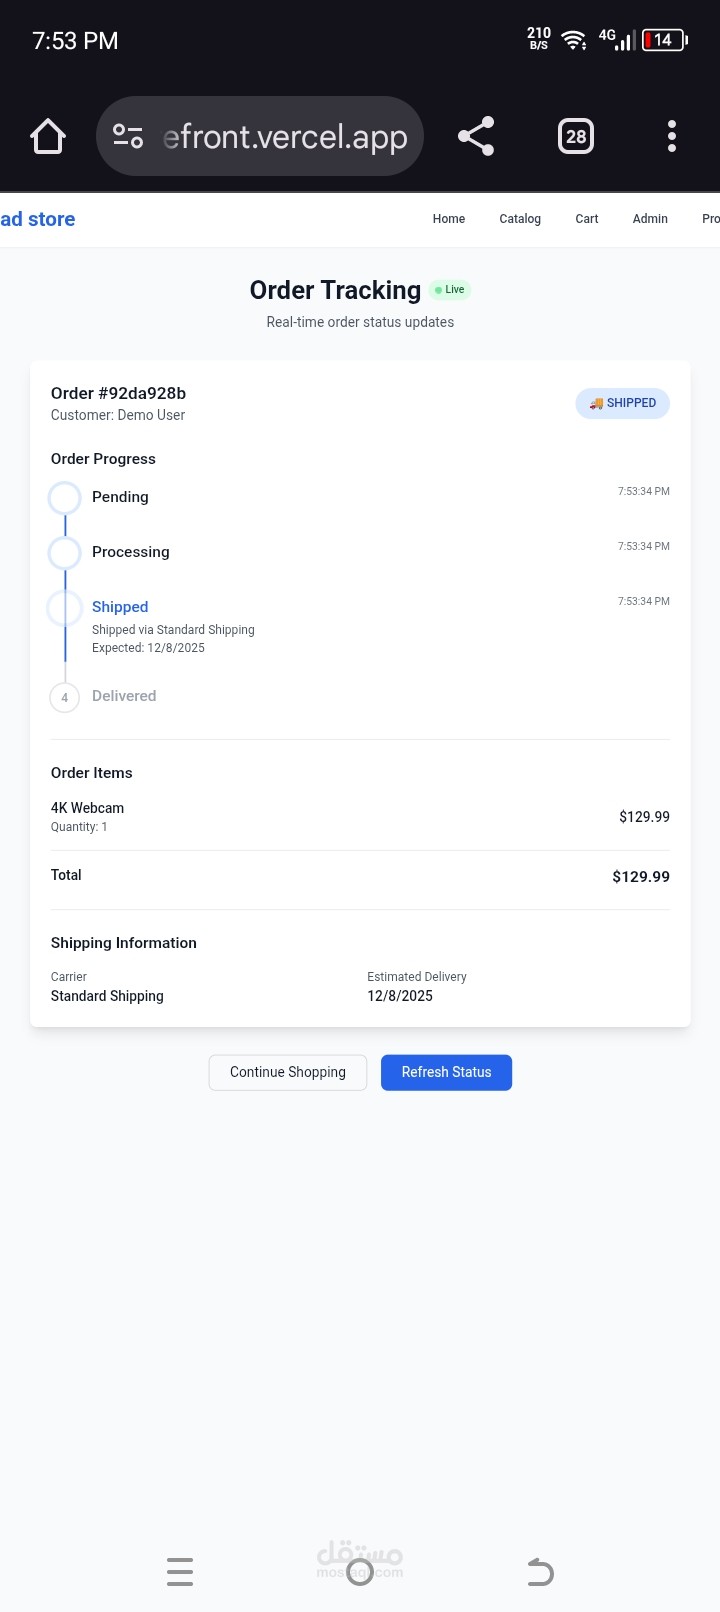Navigate to the Admin page
The width and height of the screenshot is (720, 1612).
click(x=650, y=219)
